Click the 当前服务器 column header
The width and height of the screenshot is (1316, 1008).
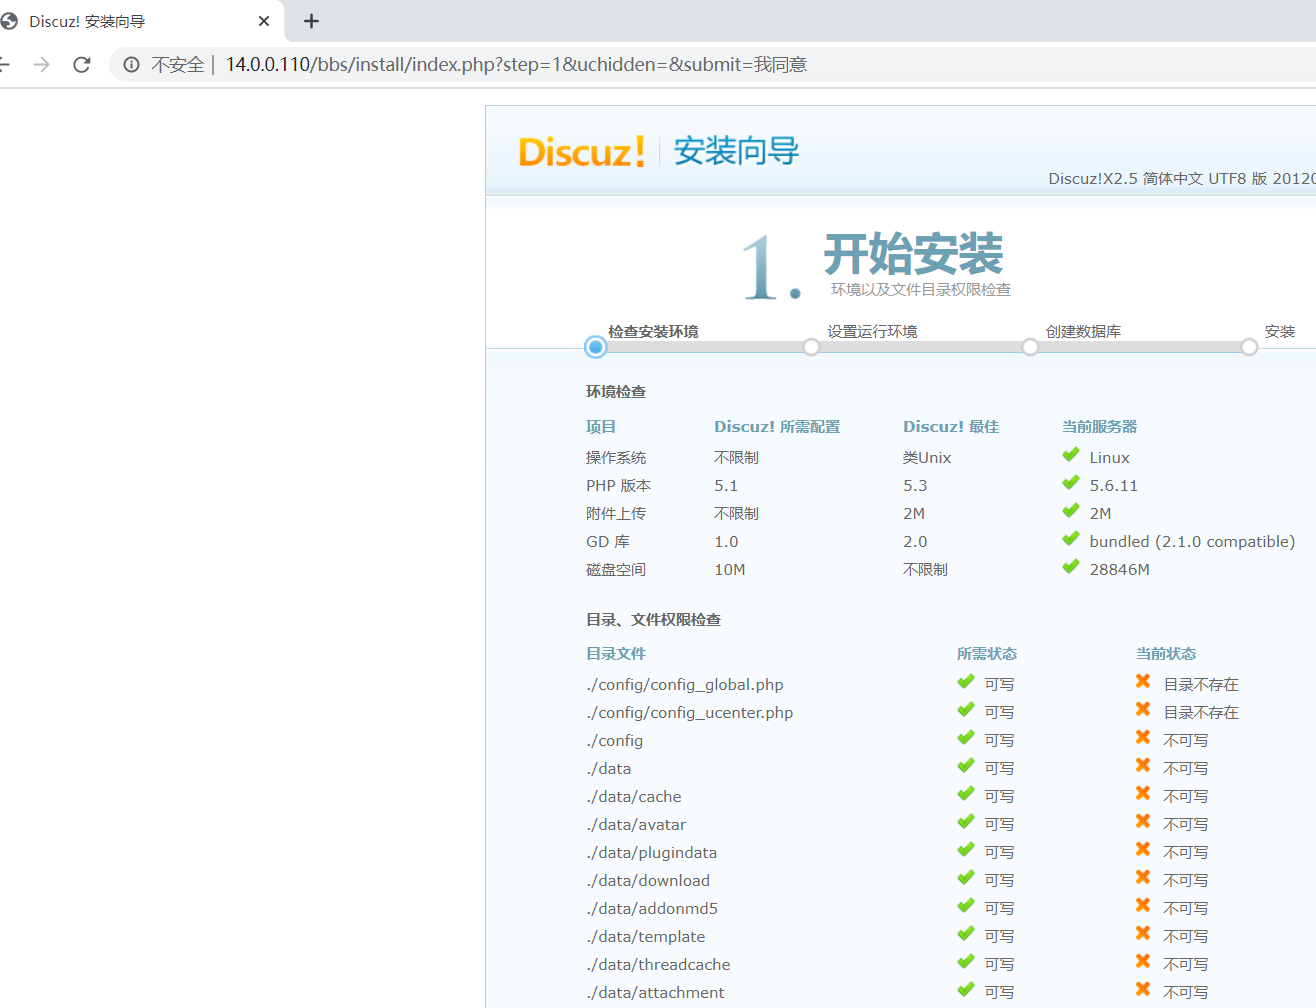pos(1100,427)
